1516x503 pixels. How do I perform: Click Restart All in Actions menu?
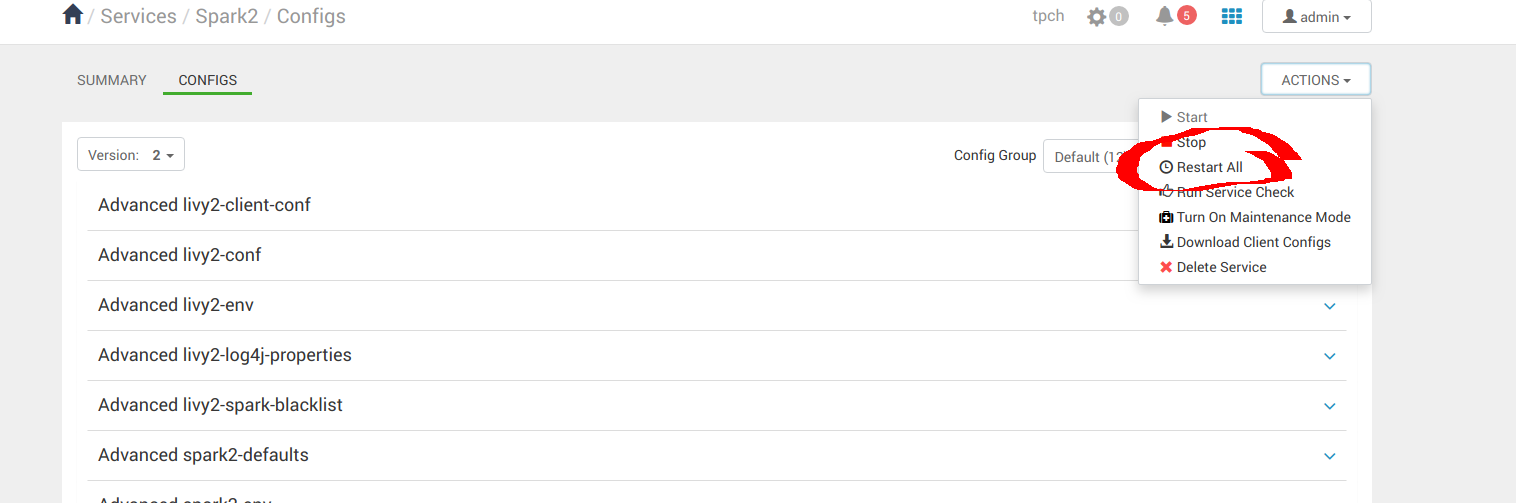[1209, 167]
